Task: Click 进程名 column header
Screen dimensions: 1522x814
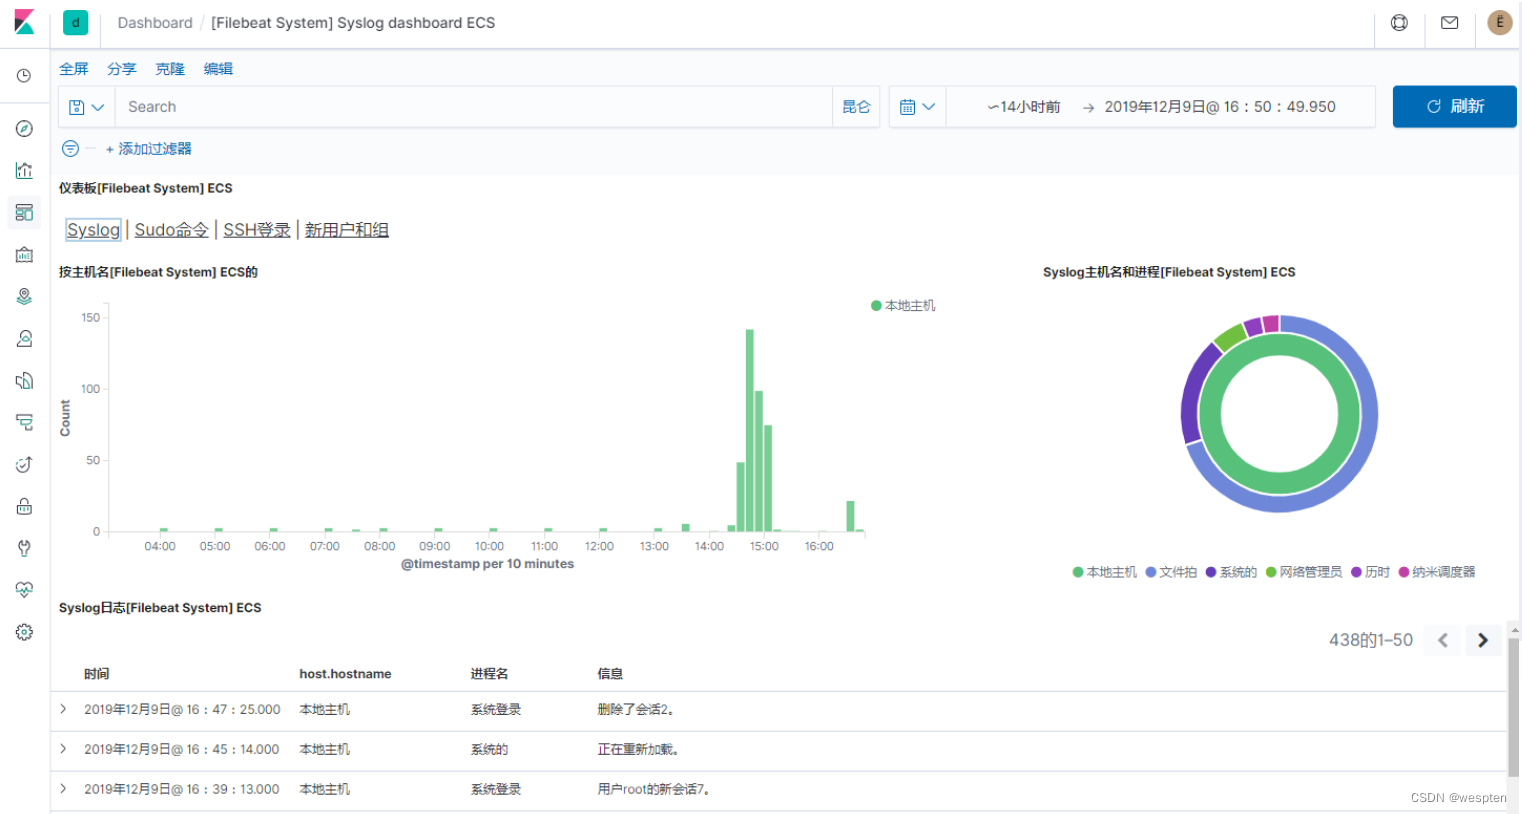Action: coord(490,674)
